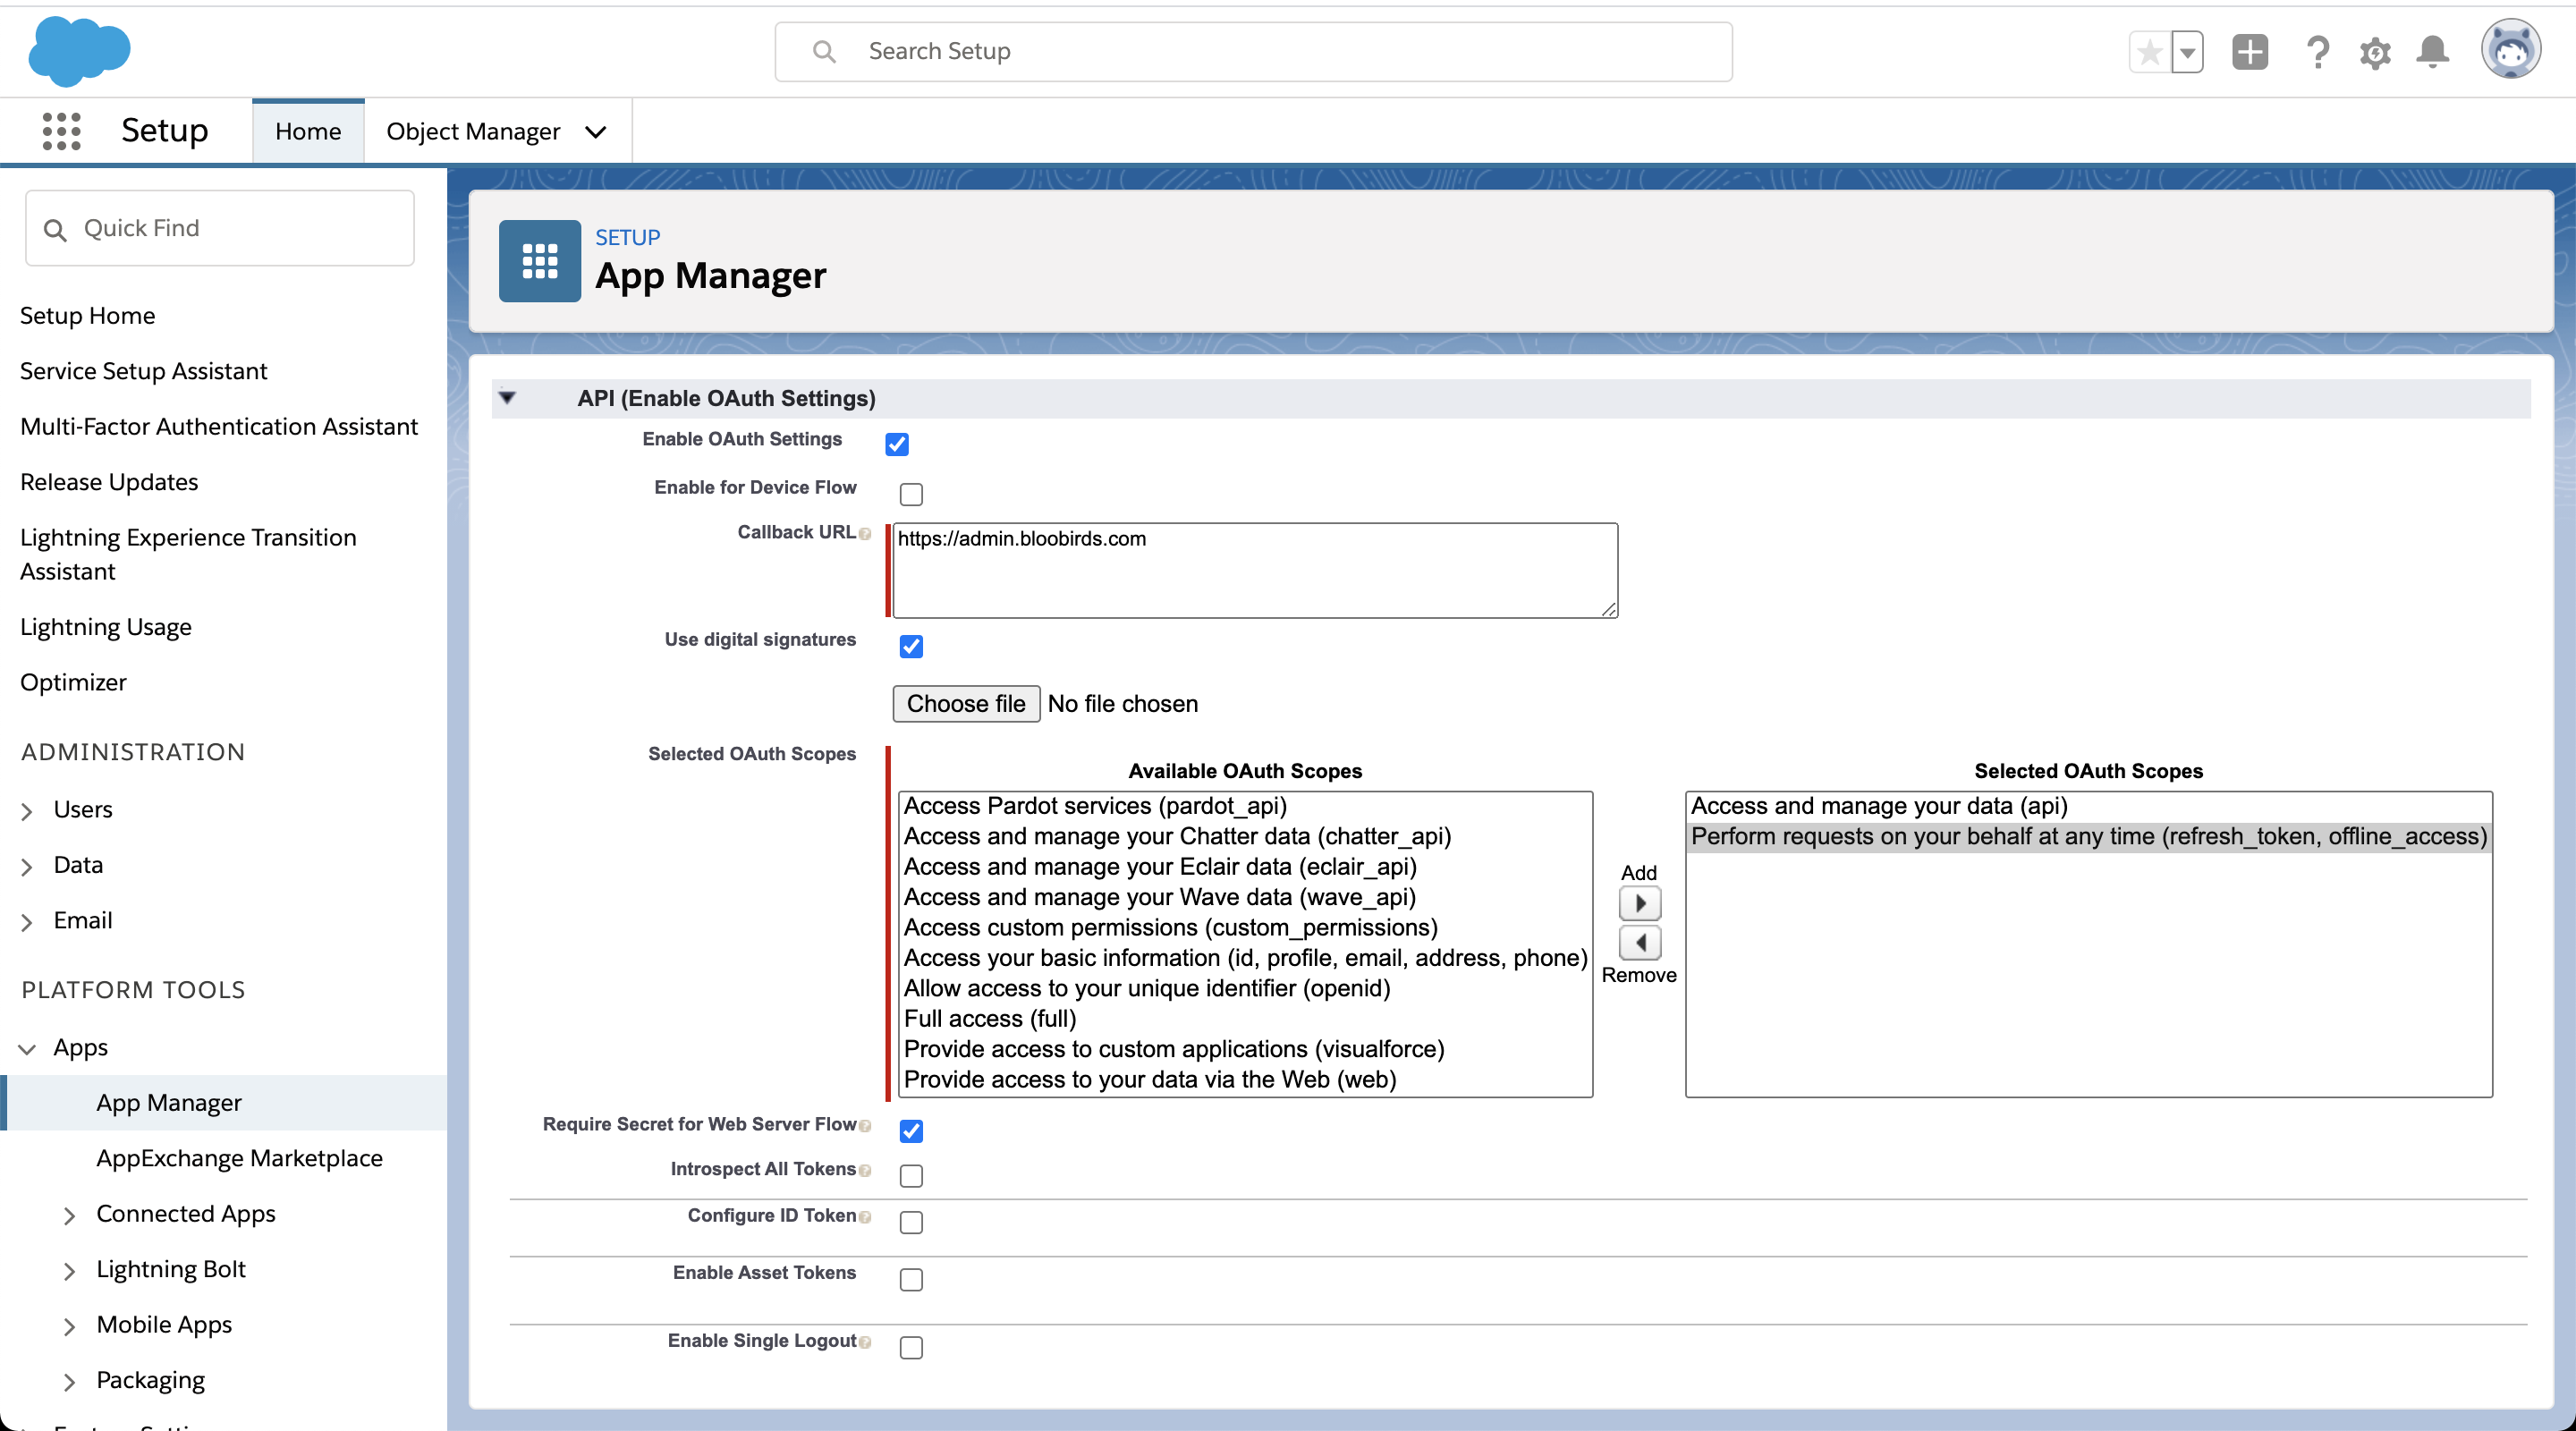Viewport: 2576px width, 1431px height.
Task: Expand the Data tree node
Action: pyautogui.click(x=27, y=867)
